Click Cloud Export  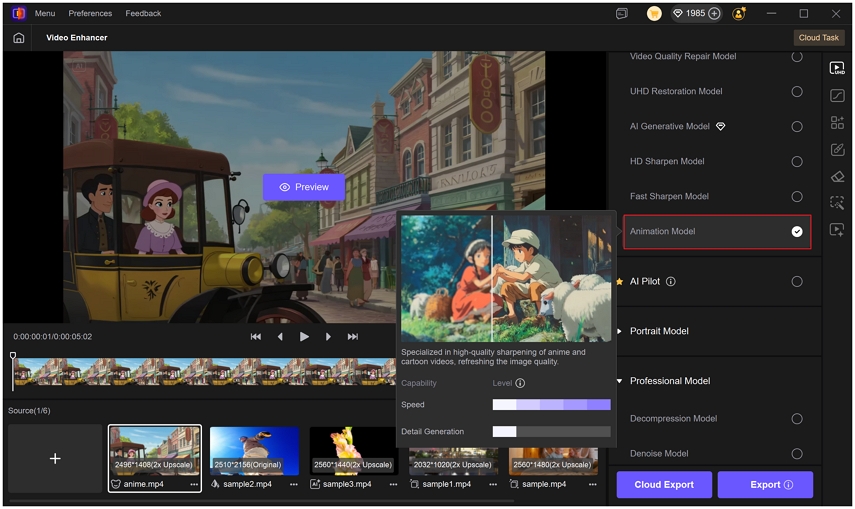pos(664,484)
